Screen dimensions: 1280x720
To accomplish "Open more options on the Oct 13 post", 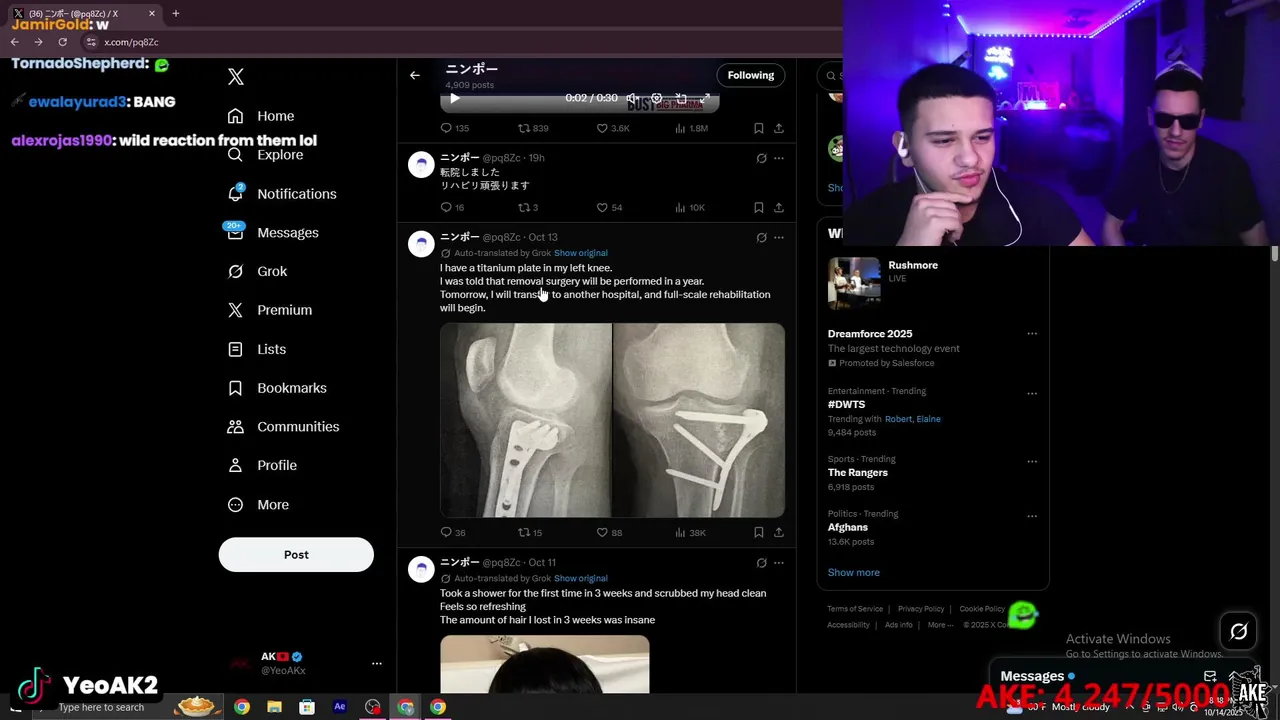I will click(x=779, y=237).
